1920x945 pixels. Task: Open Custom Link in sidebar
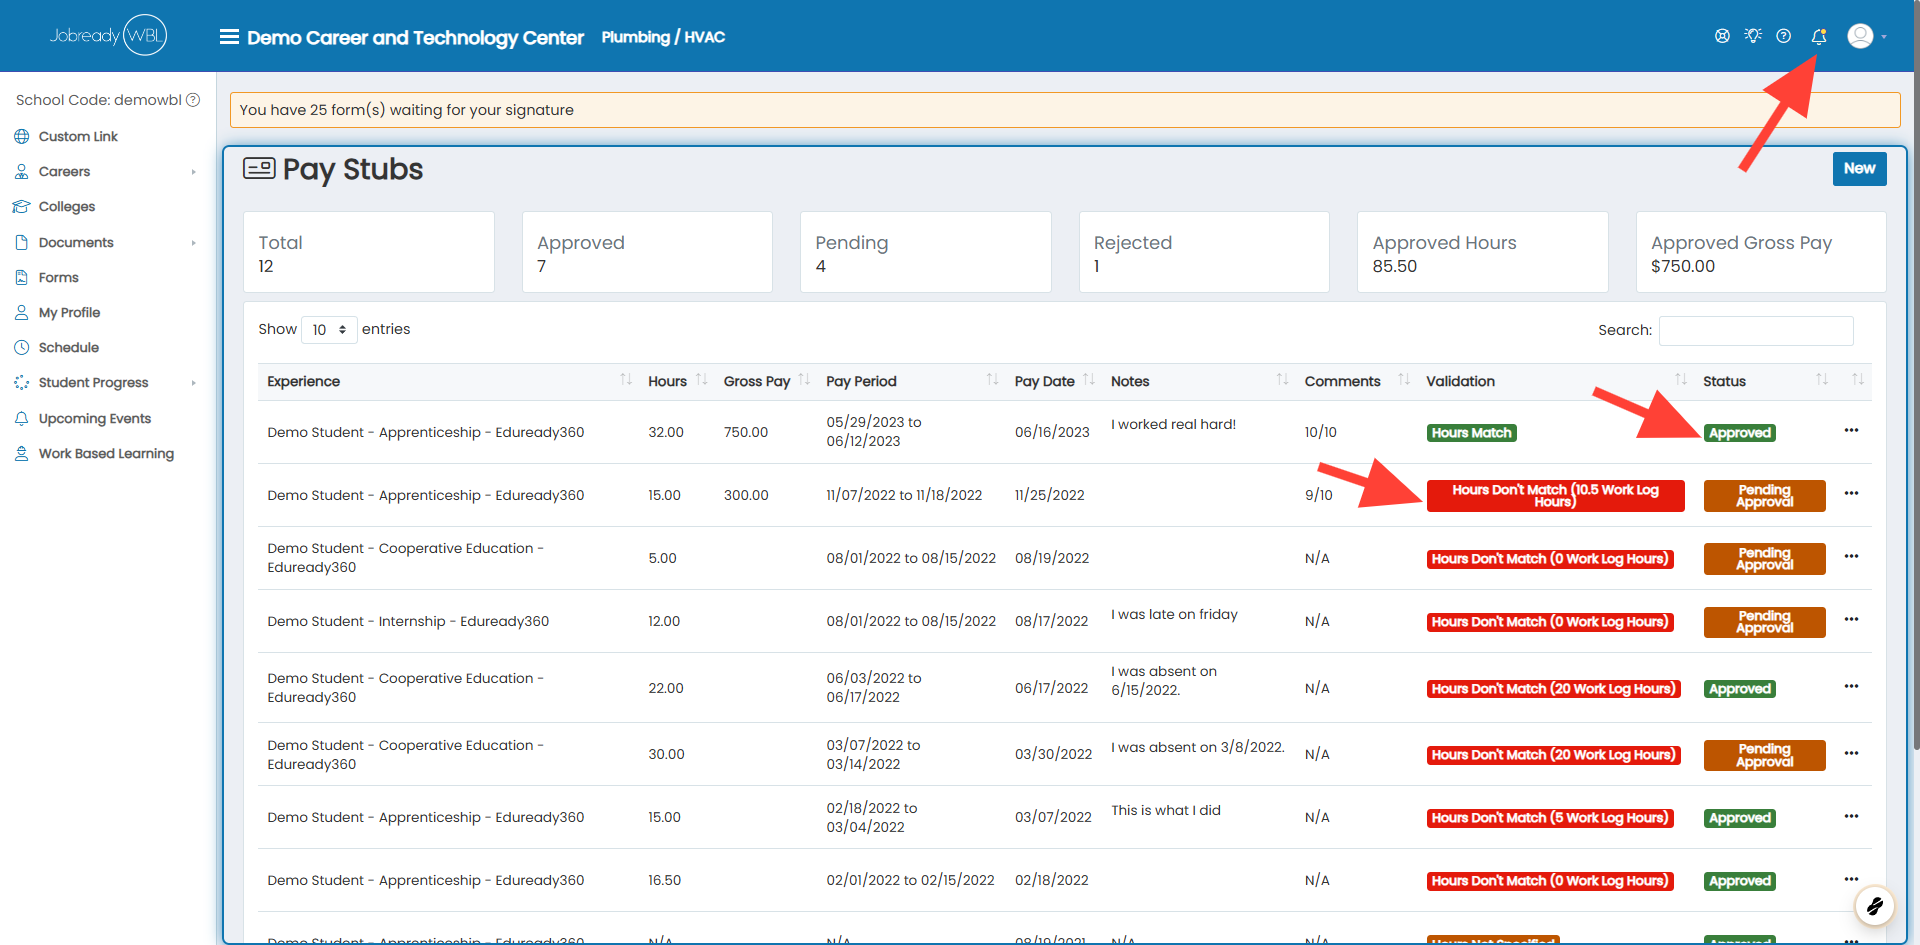[78, 136]
